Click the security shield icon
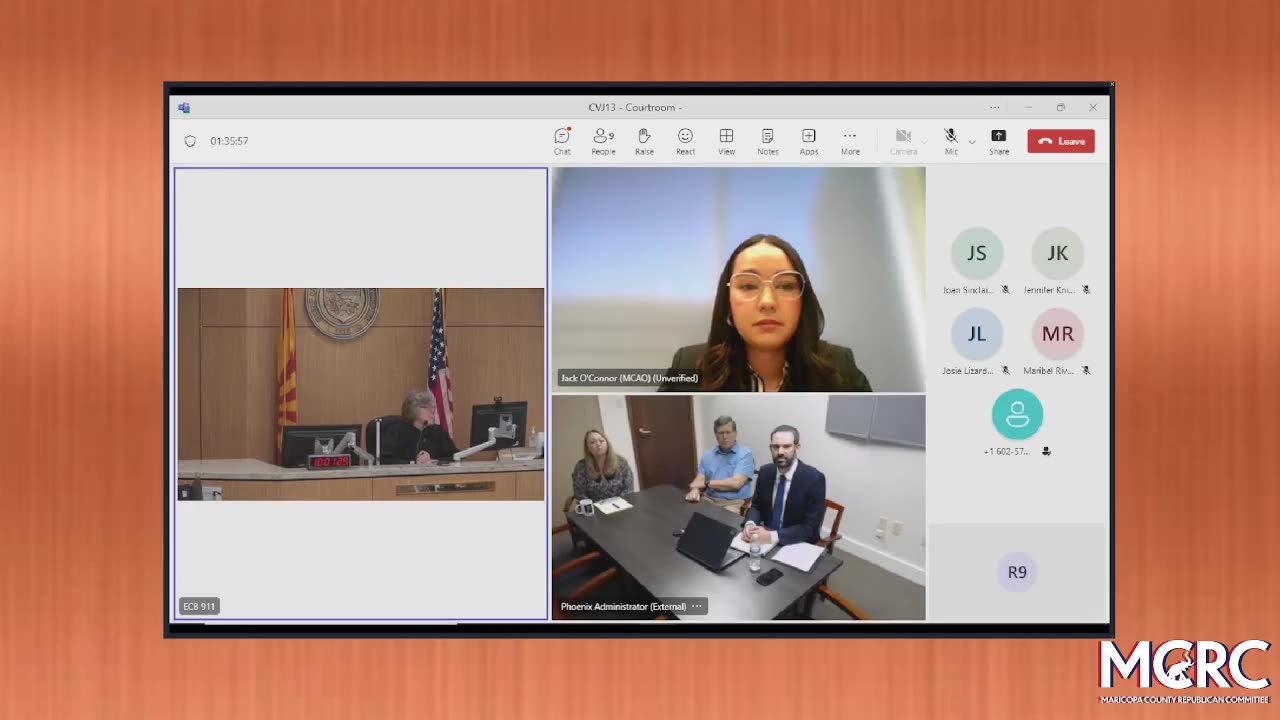Viewport: 1280px width, 720px height. (190, 141)
